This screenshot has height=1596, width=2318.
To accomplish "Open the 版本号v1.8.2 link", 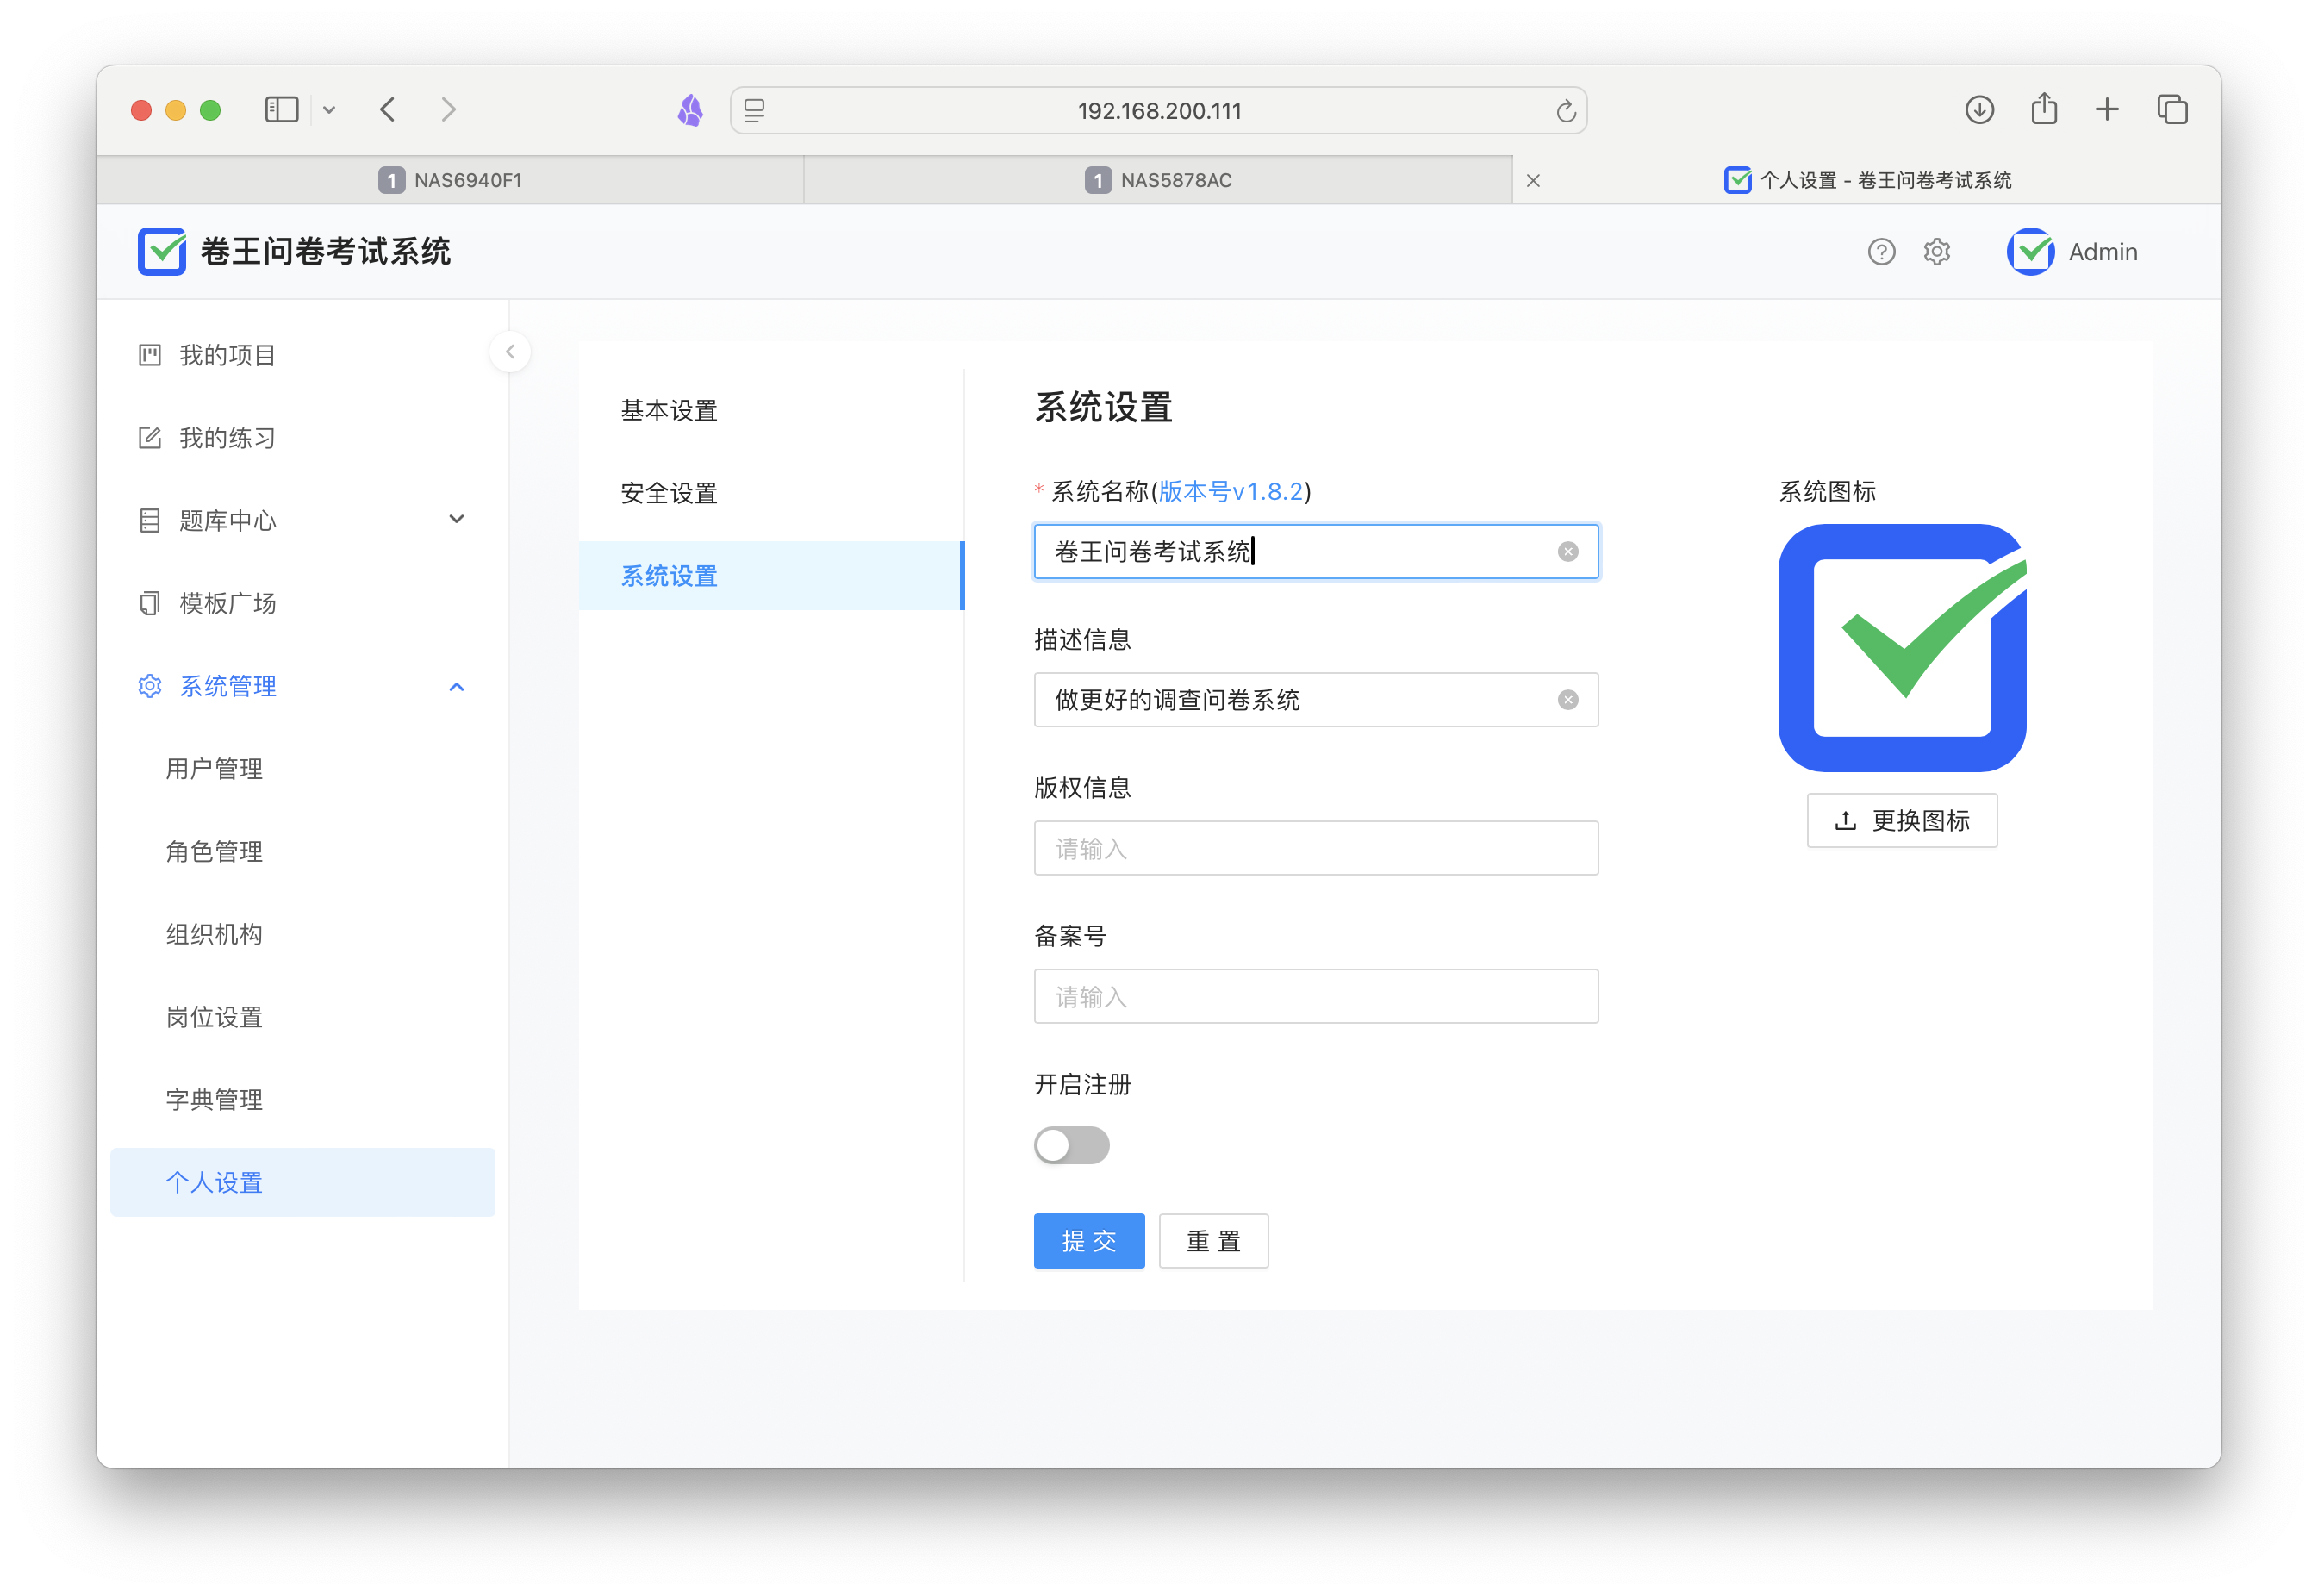I will [1231, 492].
